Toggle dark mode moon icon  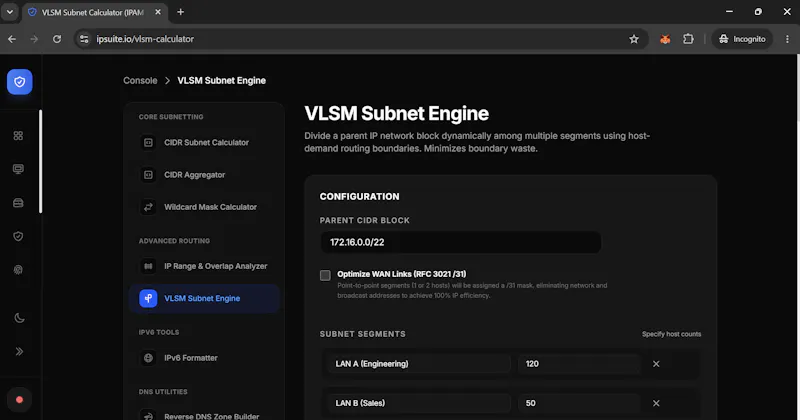point(19,318)
